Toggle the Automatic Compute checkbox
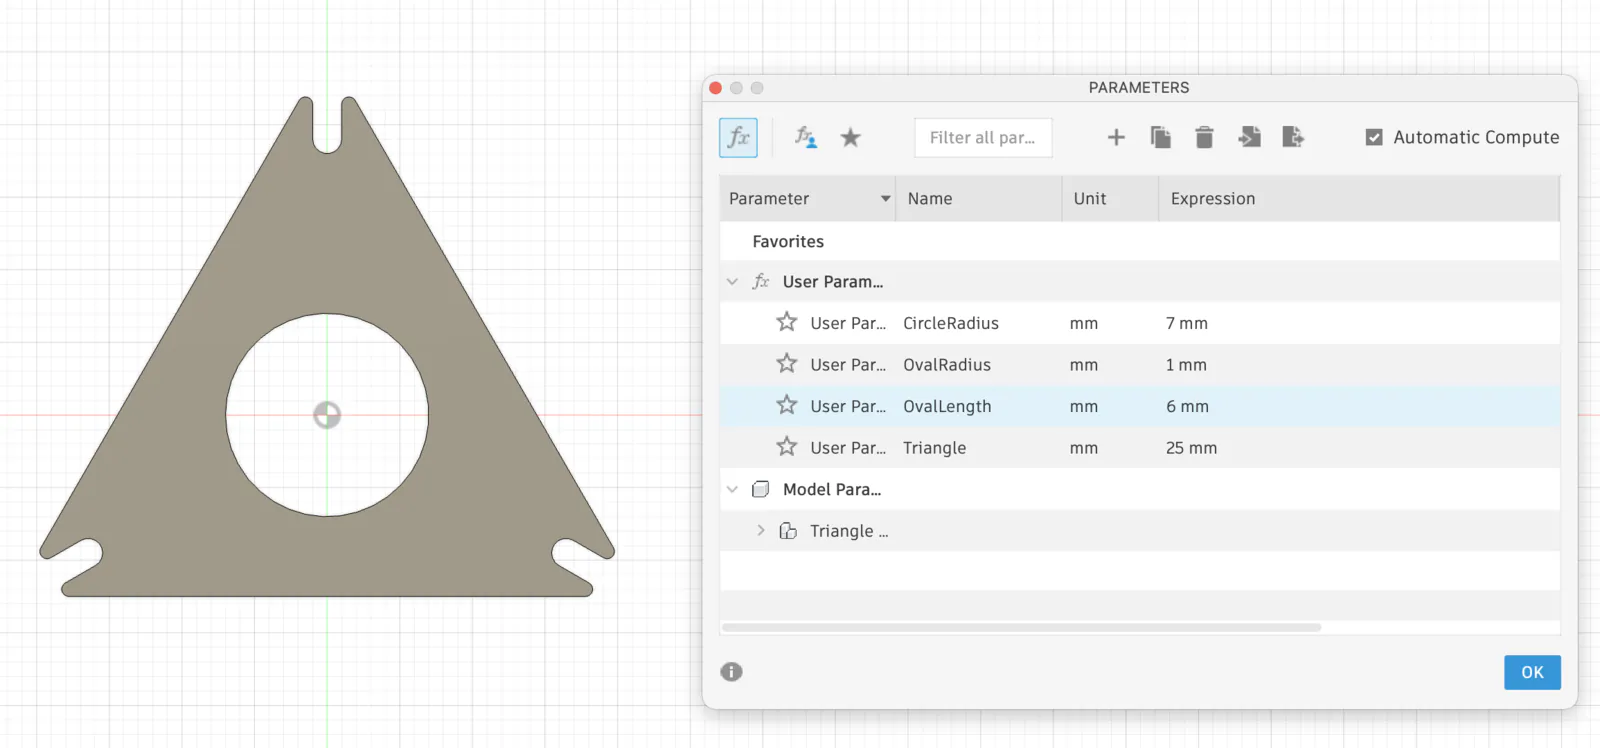The image size is (1600, 748). (x=1374, y=137)
